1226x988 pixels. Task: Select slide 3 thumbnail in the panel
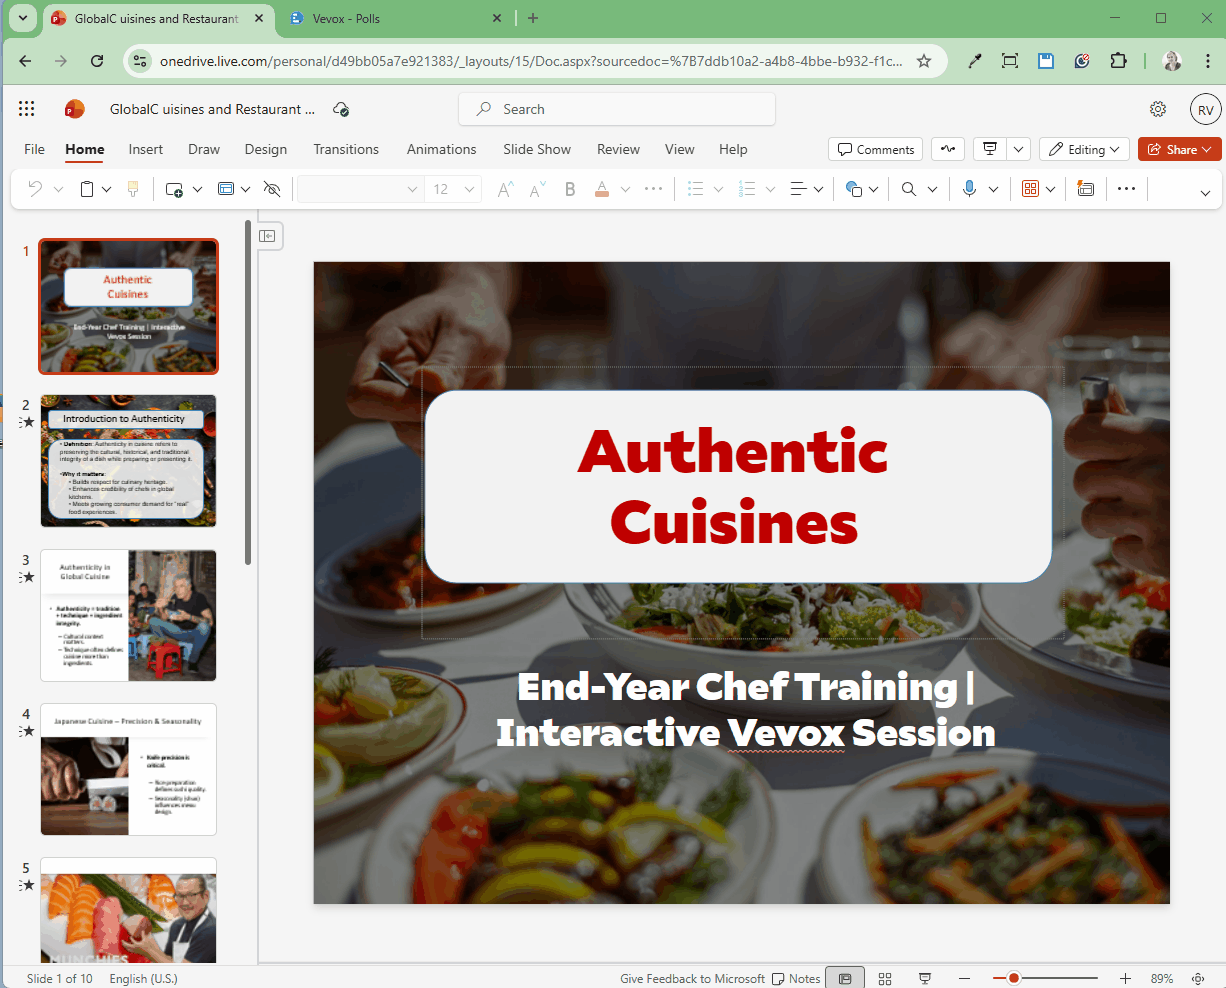[x=128, y=615]
